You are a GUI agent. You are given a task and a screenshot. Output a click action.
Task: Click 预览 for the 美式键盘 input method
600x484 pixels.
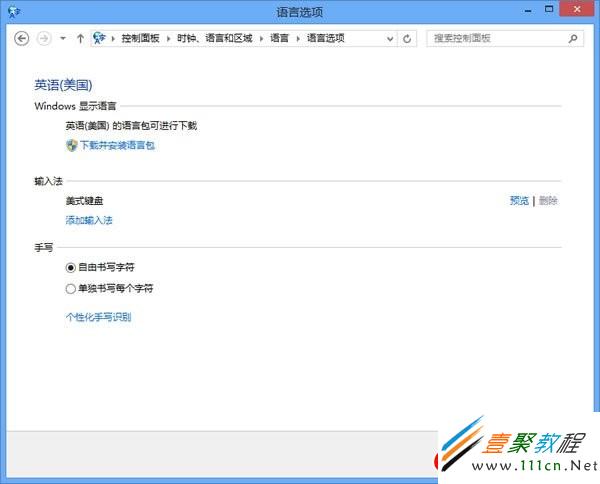[519, 200]
